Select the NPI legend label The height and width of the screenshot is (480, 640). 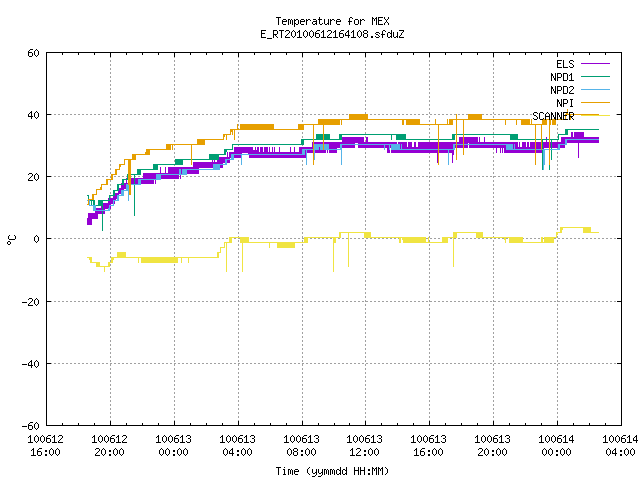coord(565,103)
